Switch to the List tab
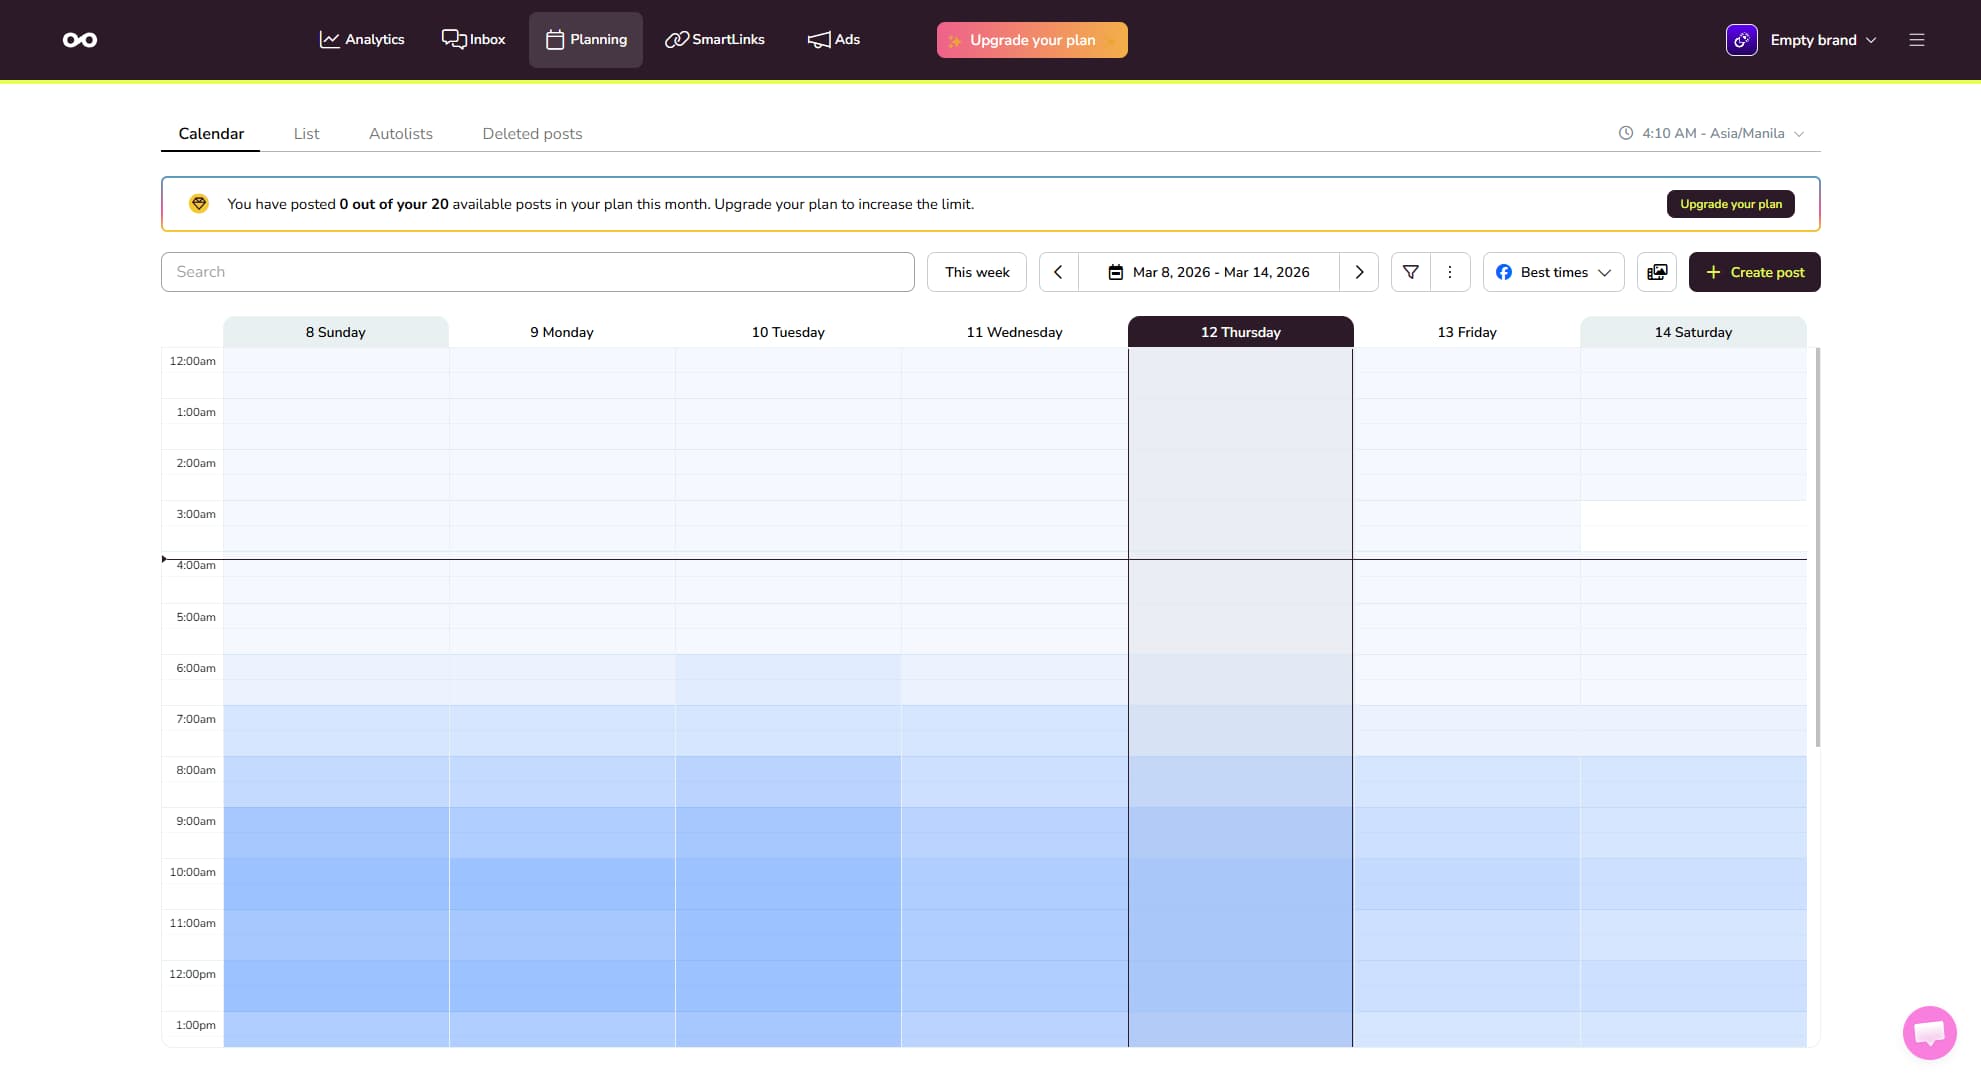 [x=306, y=133]
